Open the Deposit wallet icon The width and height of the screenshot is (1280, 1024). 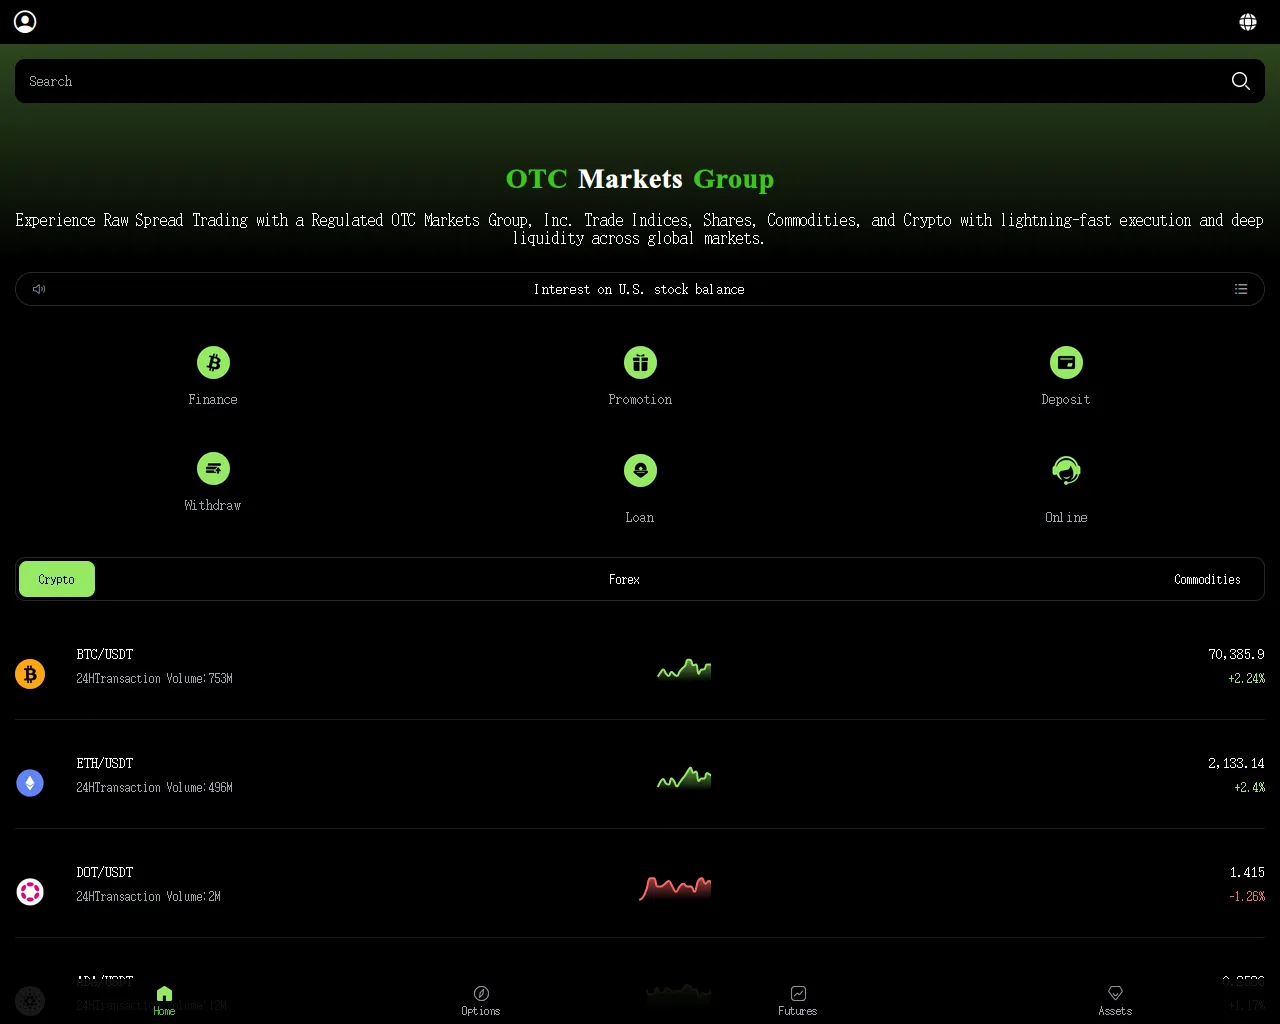1066,362
